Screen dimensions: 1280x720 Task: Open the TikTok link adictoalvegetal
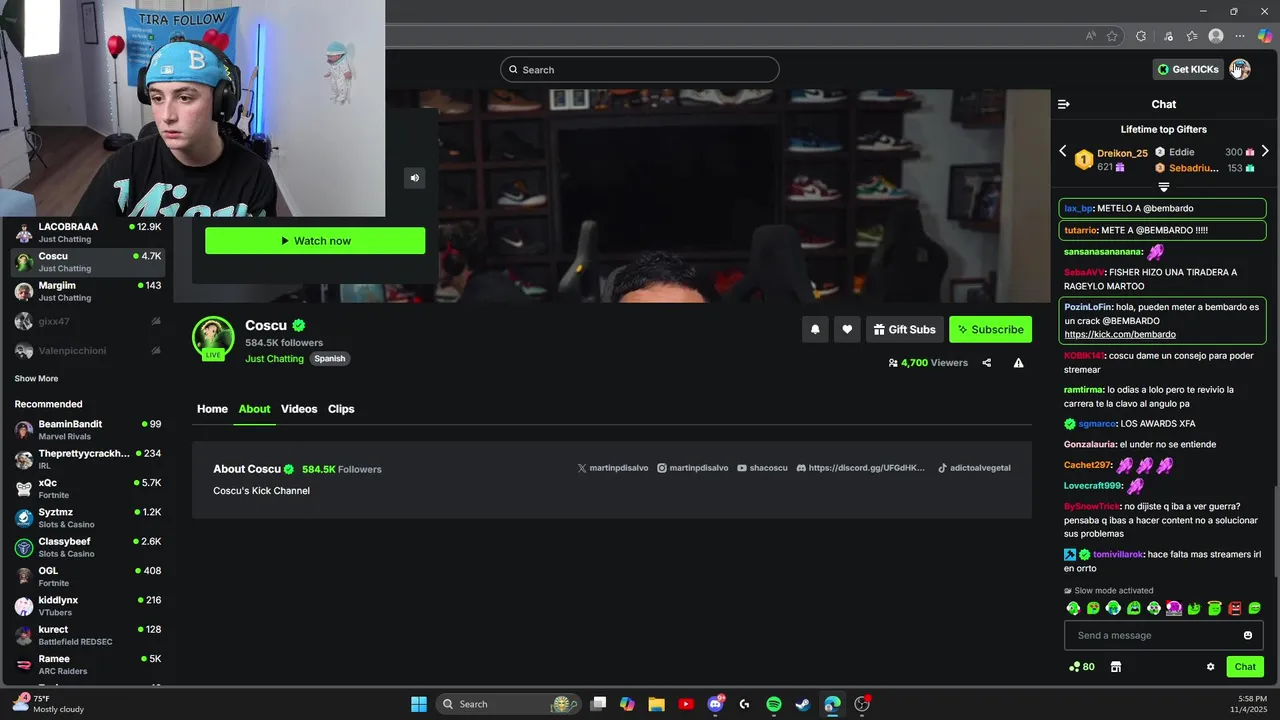point(974,468)
